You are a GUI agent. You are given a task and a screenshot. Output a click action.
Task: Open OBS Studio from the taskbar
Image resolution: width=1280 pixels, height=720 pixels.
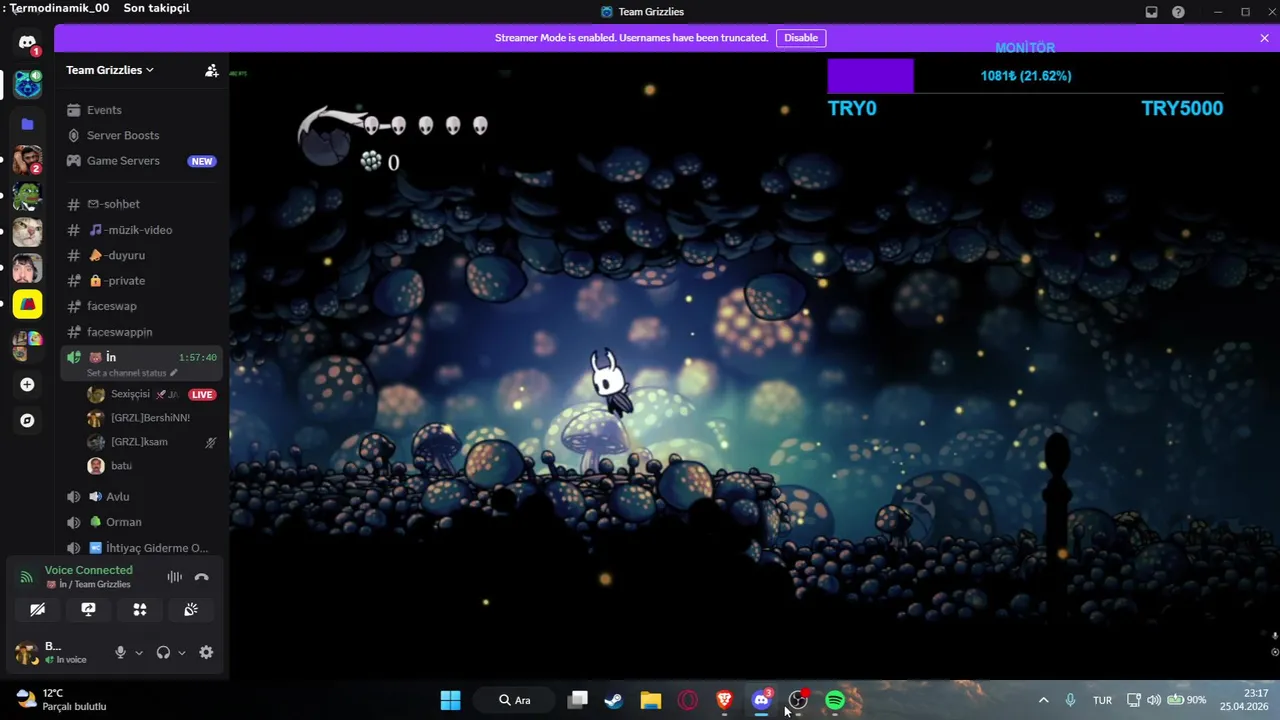point(798,700)
